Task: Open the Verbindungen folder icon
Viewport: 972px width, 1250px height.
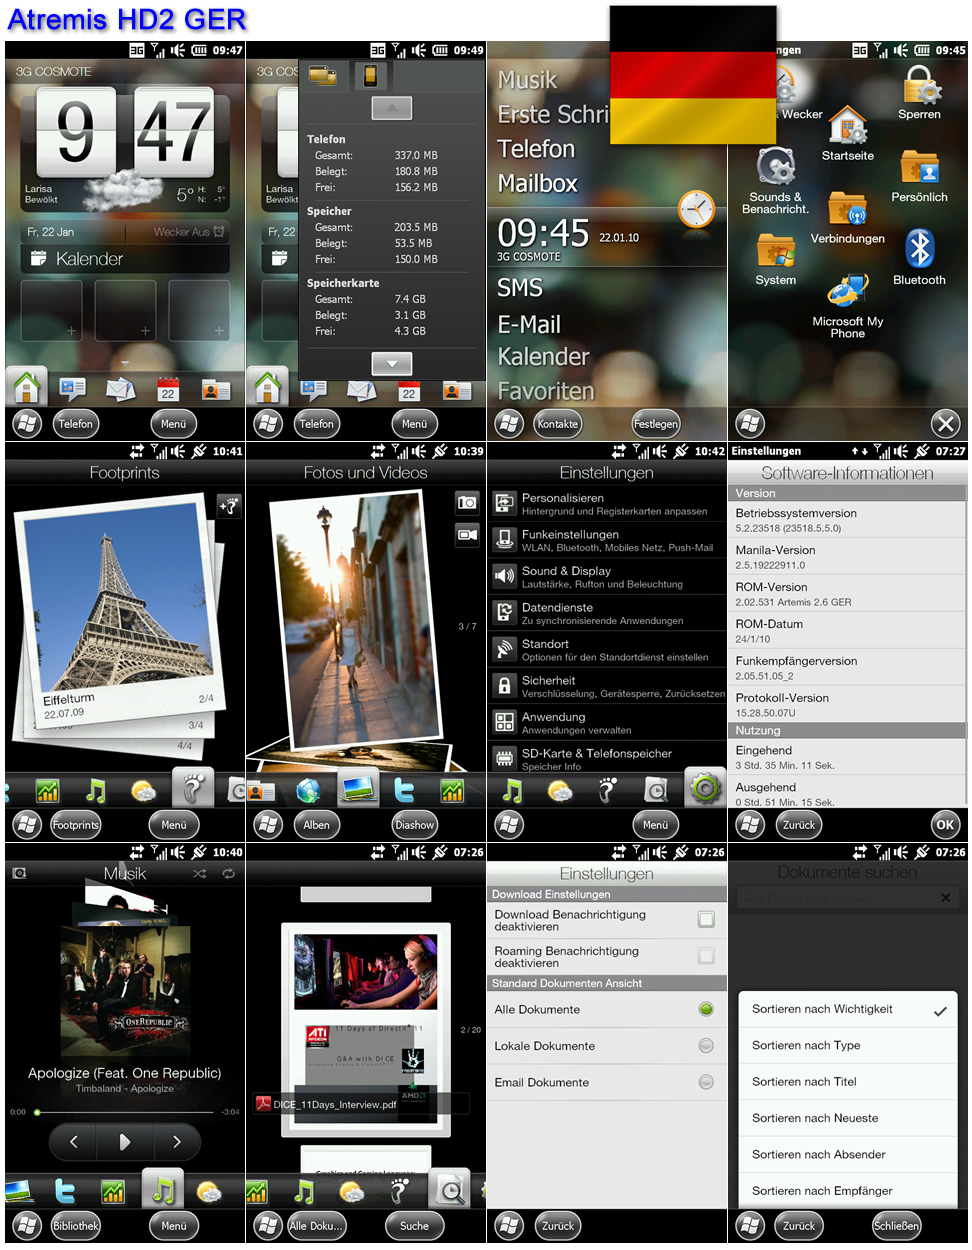Action: click(x=848, y=210)
